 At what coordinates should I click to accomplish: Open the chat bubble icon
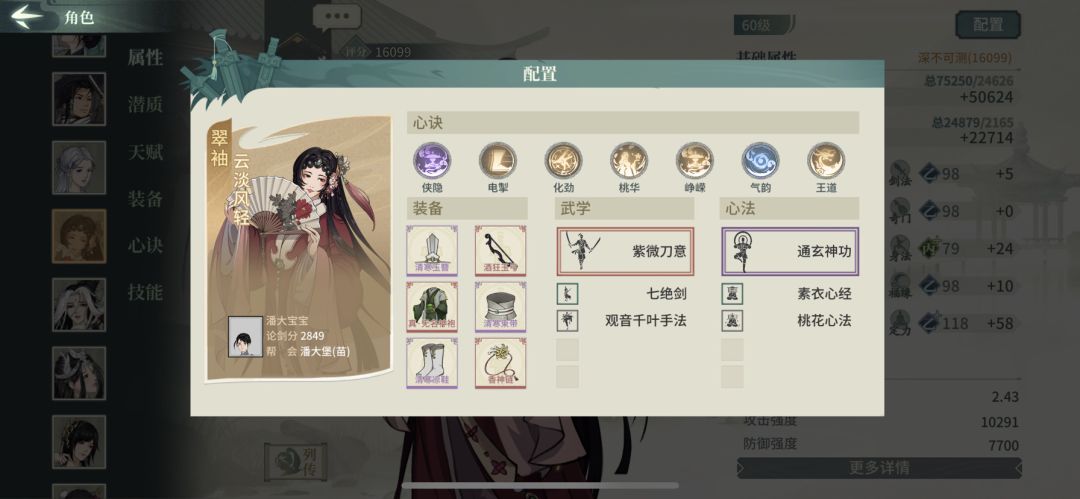click(337, 17)
